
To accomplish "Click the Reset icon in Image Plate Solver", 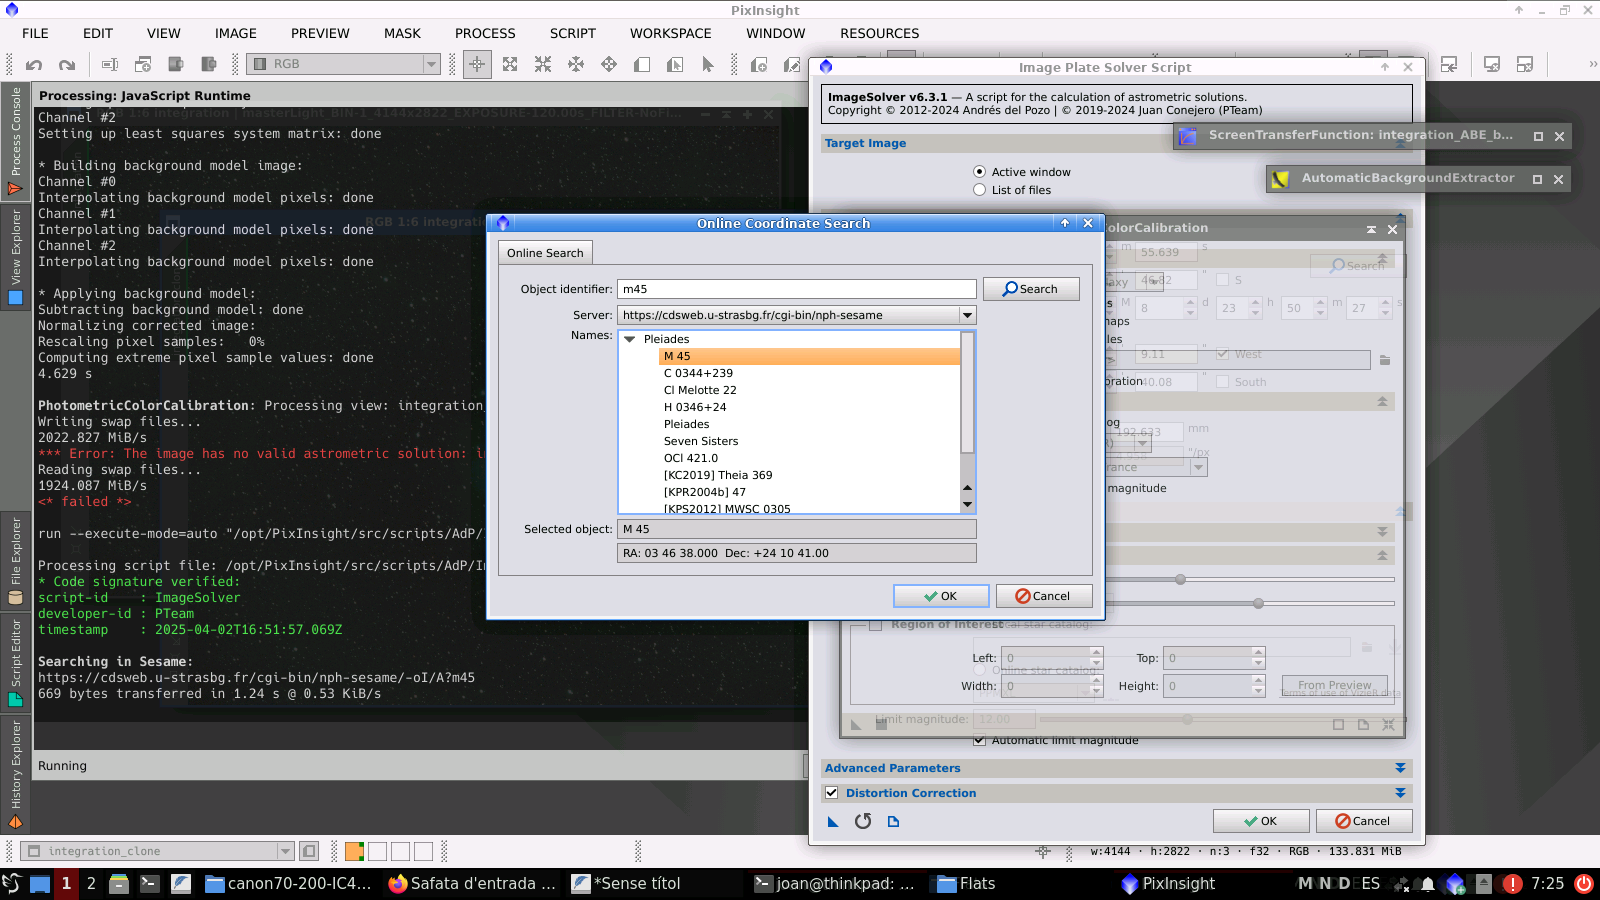I will (x=863, y=821).
